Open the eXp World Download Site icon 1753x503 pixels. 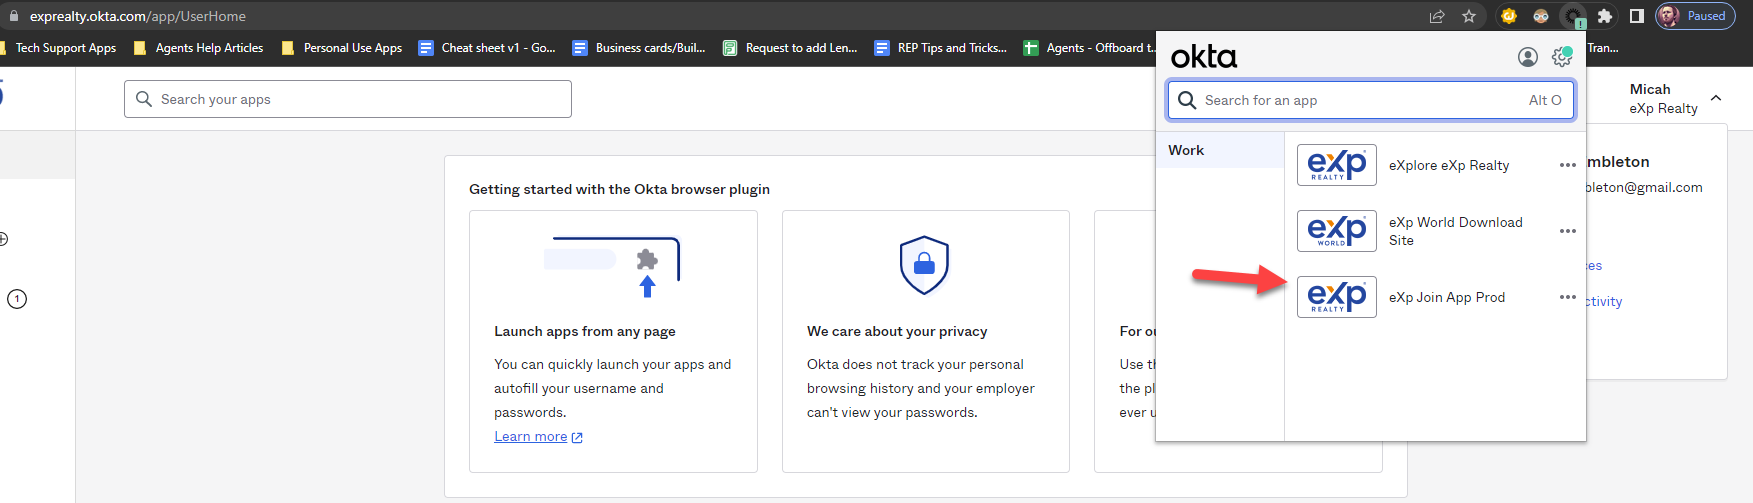(1336, 231)
